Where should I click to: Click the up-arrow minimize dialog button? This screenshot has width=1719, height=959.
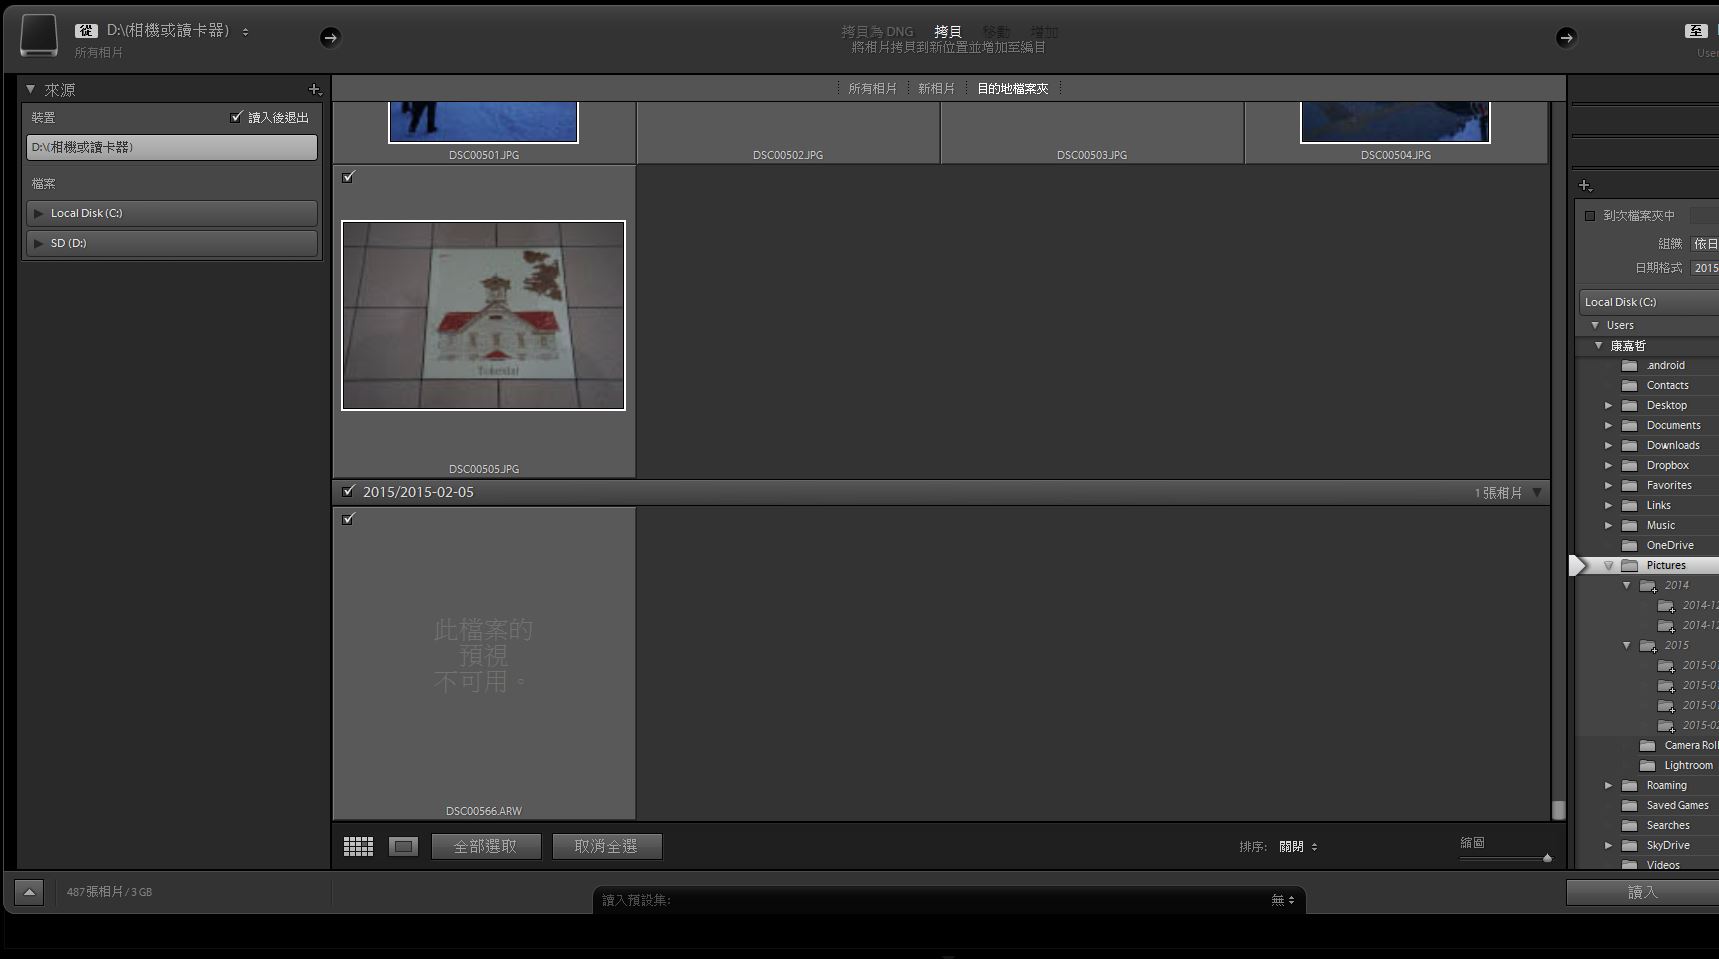(29, 891)
